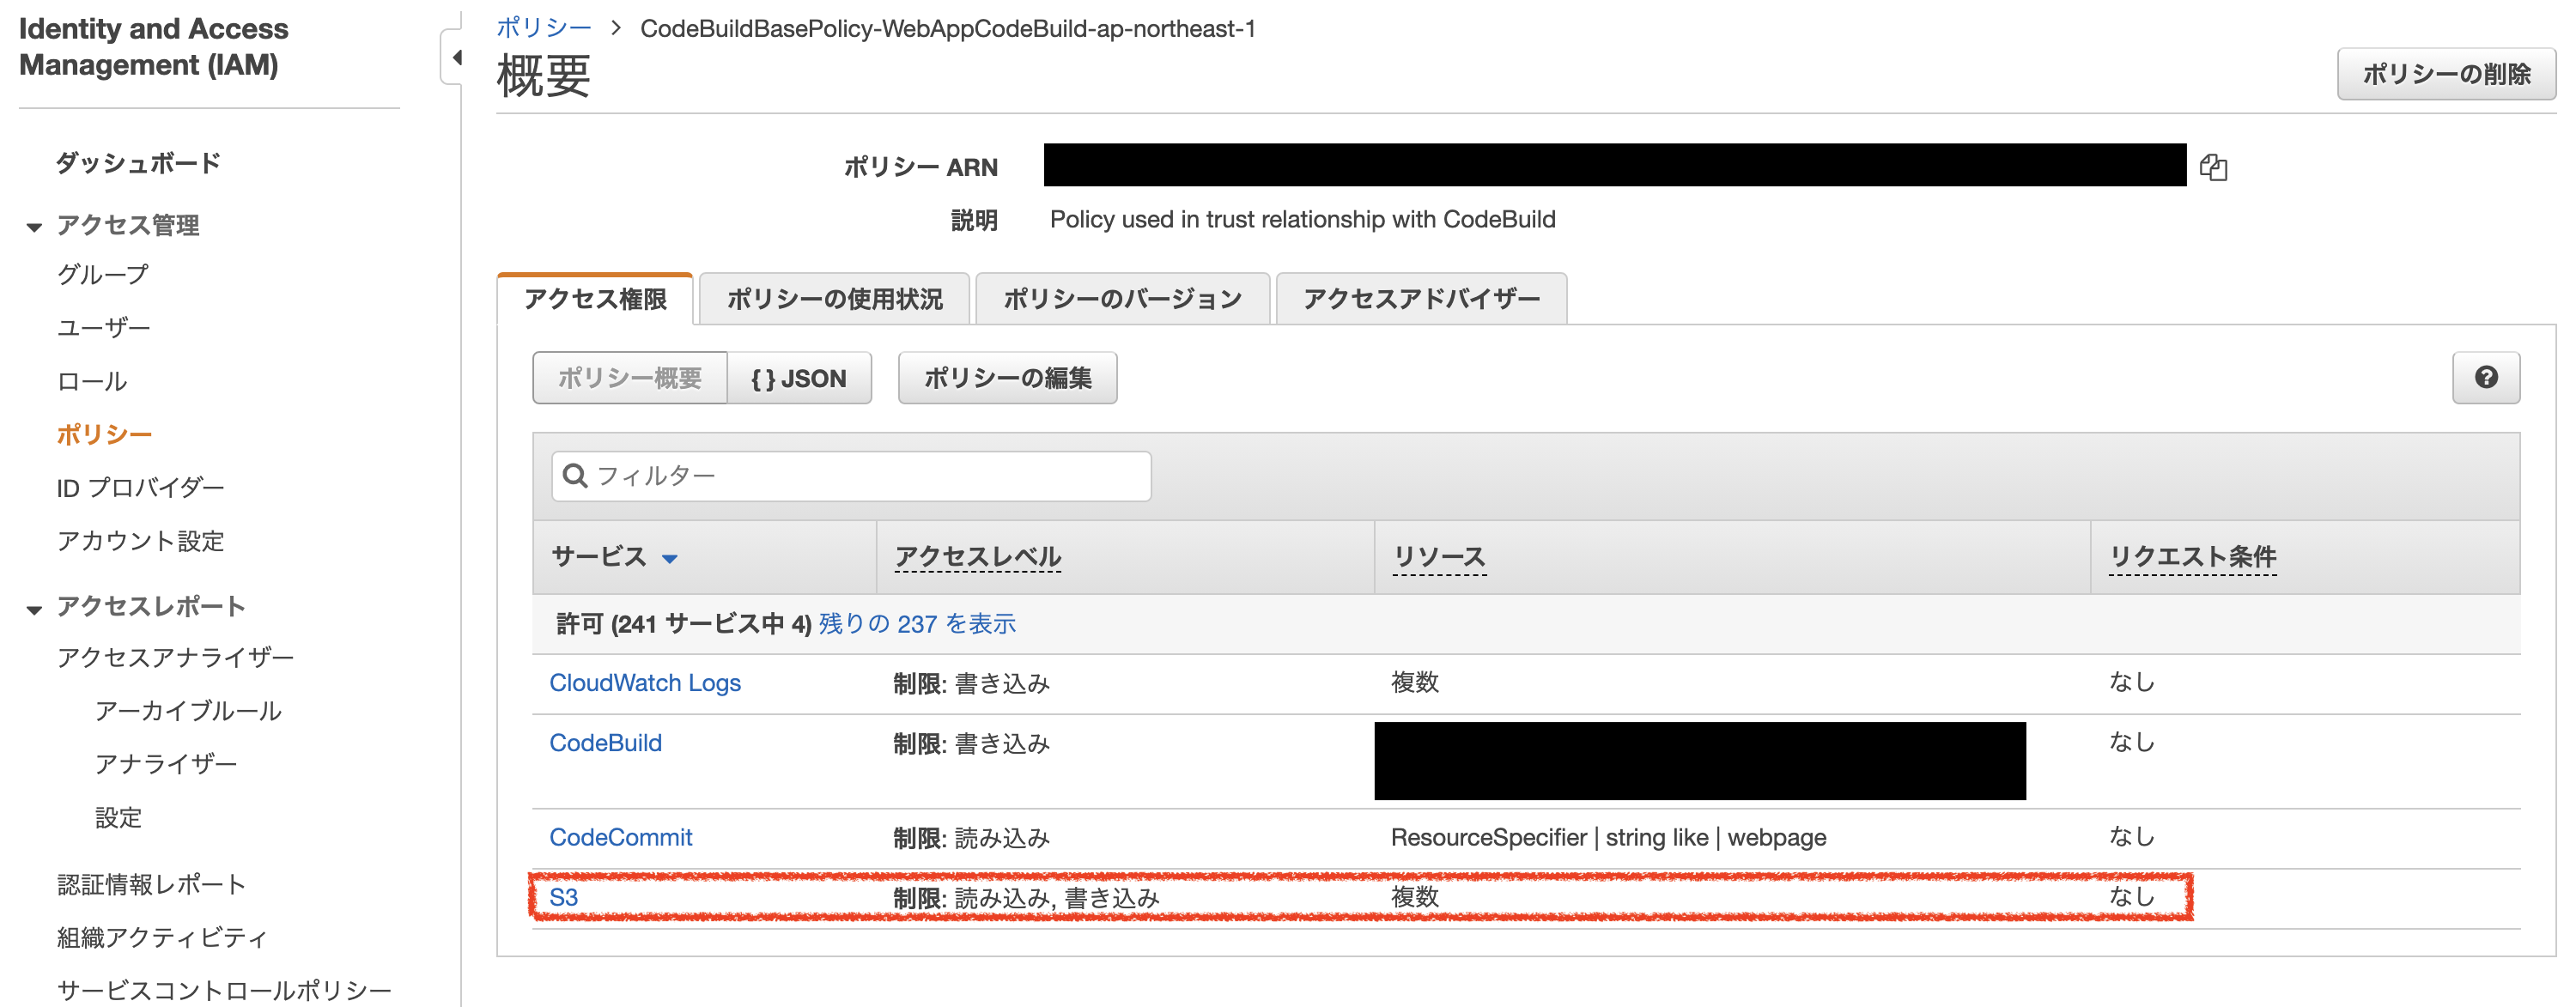
Task: Open 認証情報レポート in the sidebar
Action: pyautogui.click(x=151, y=884)
